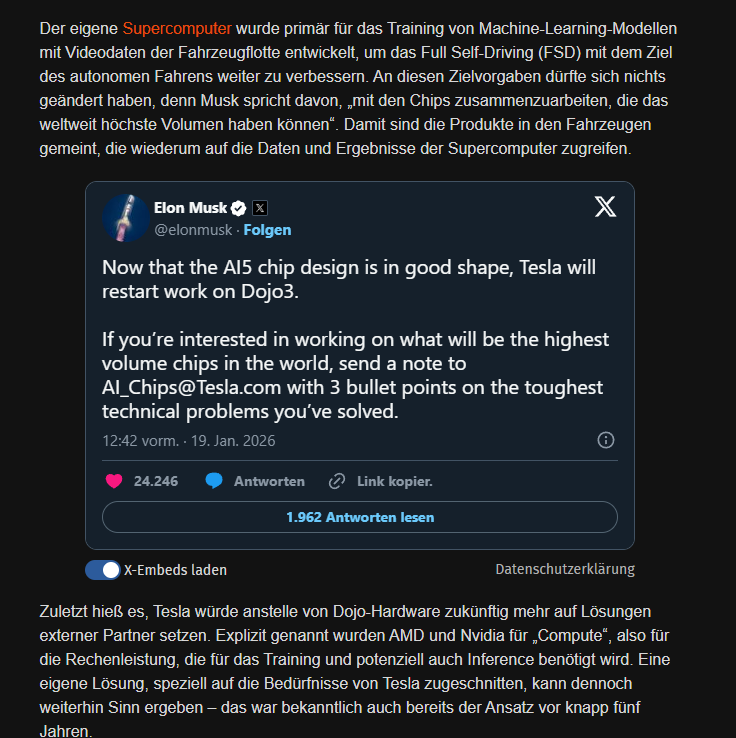Click the small X affiliate badge

coord(260,208)
